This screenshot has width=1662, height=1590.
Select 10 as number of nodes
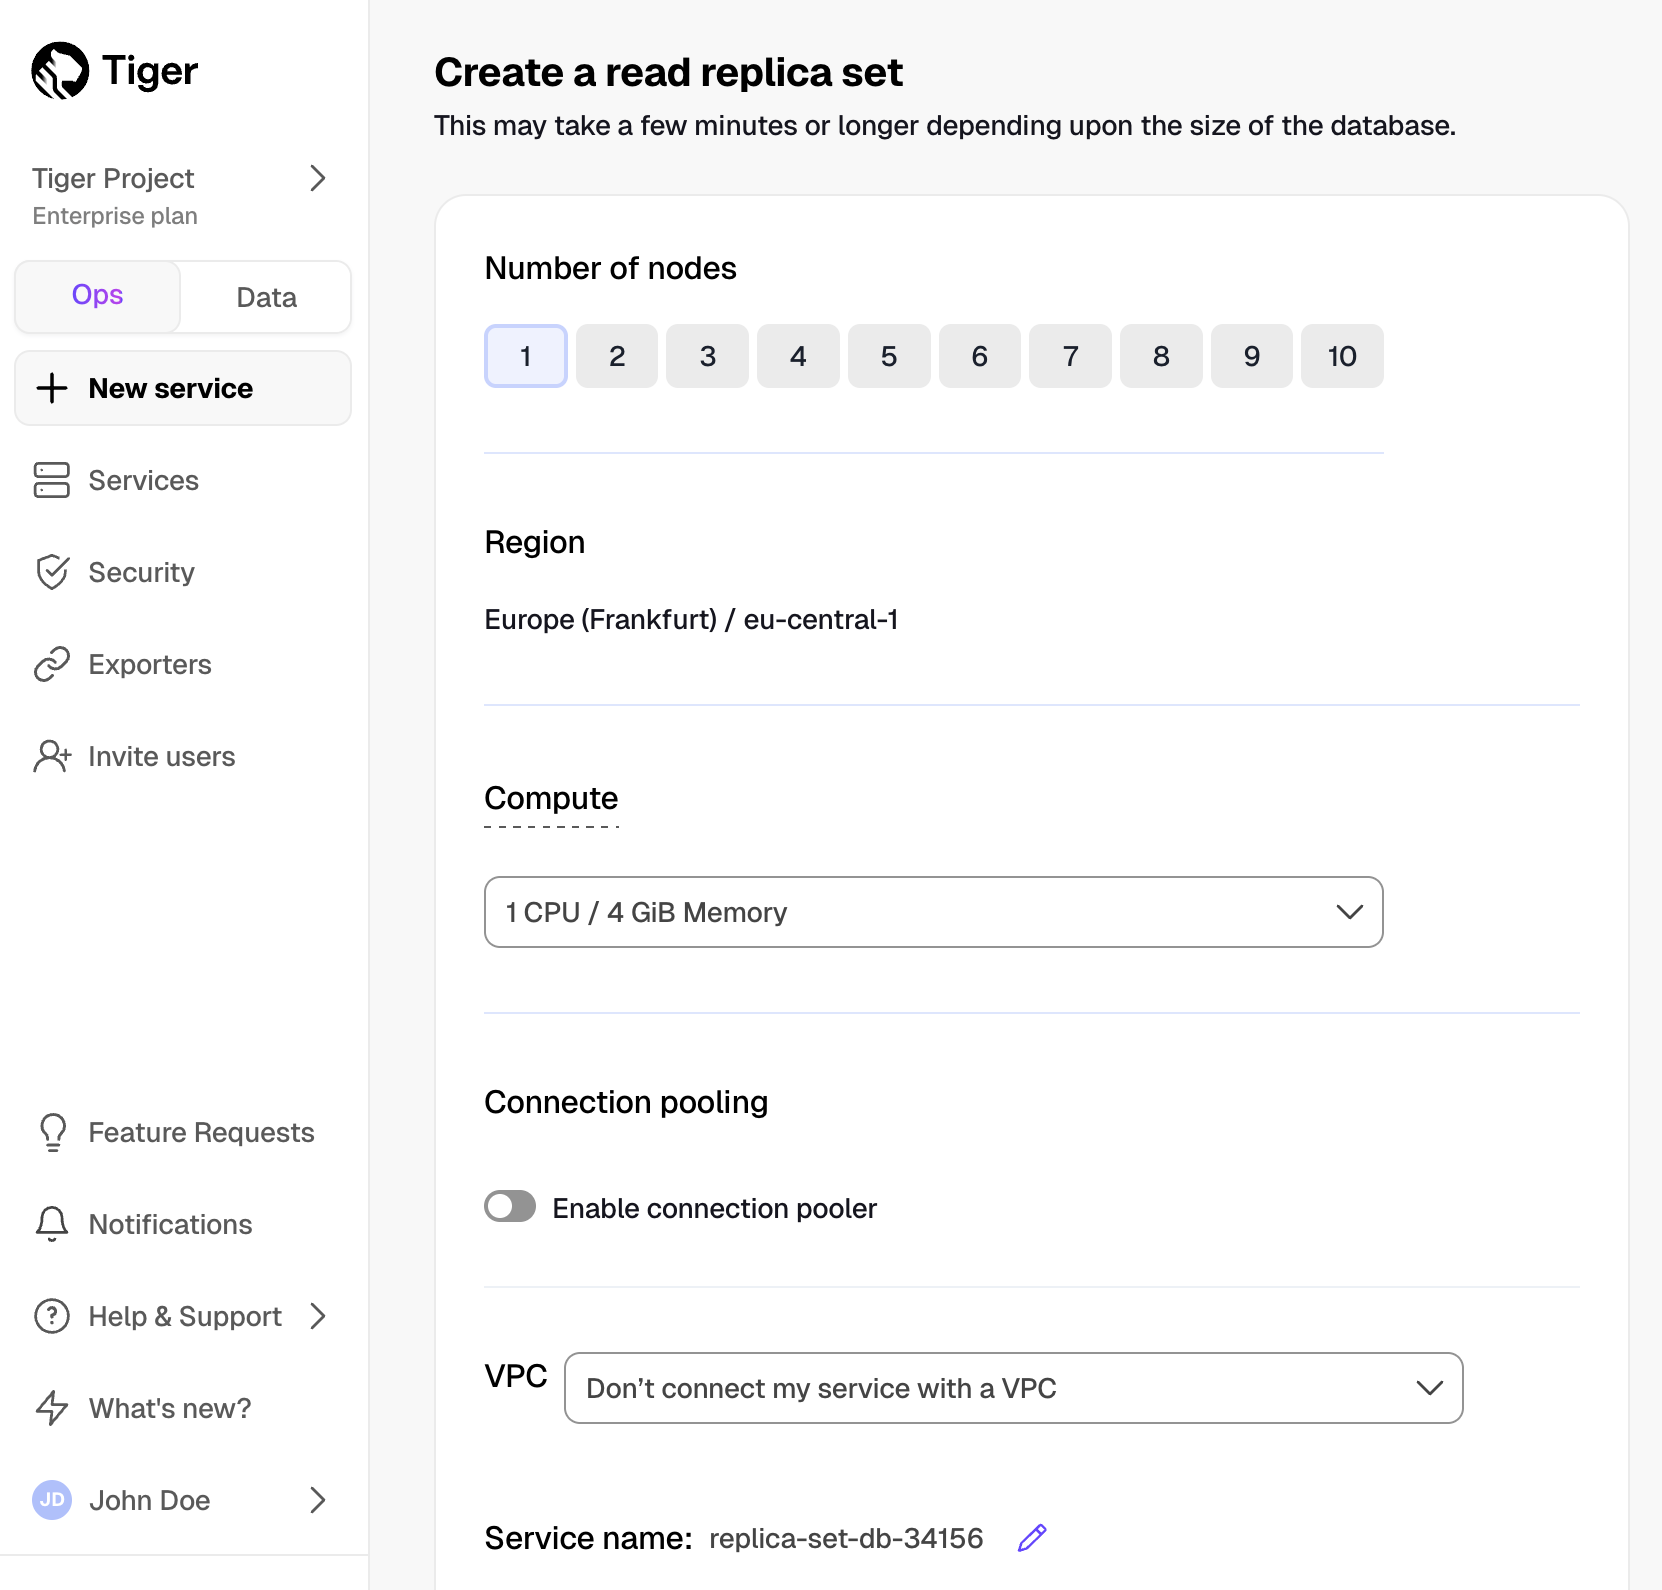(1342, 356)
